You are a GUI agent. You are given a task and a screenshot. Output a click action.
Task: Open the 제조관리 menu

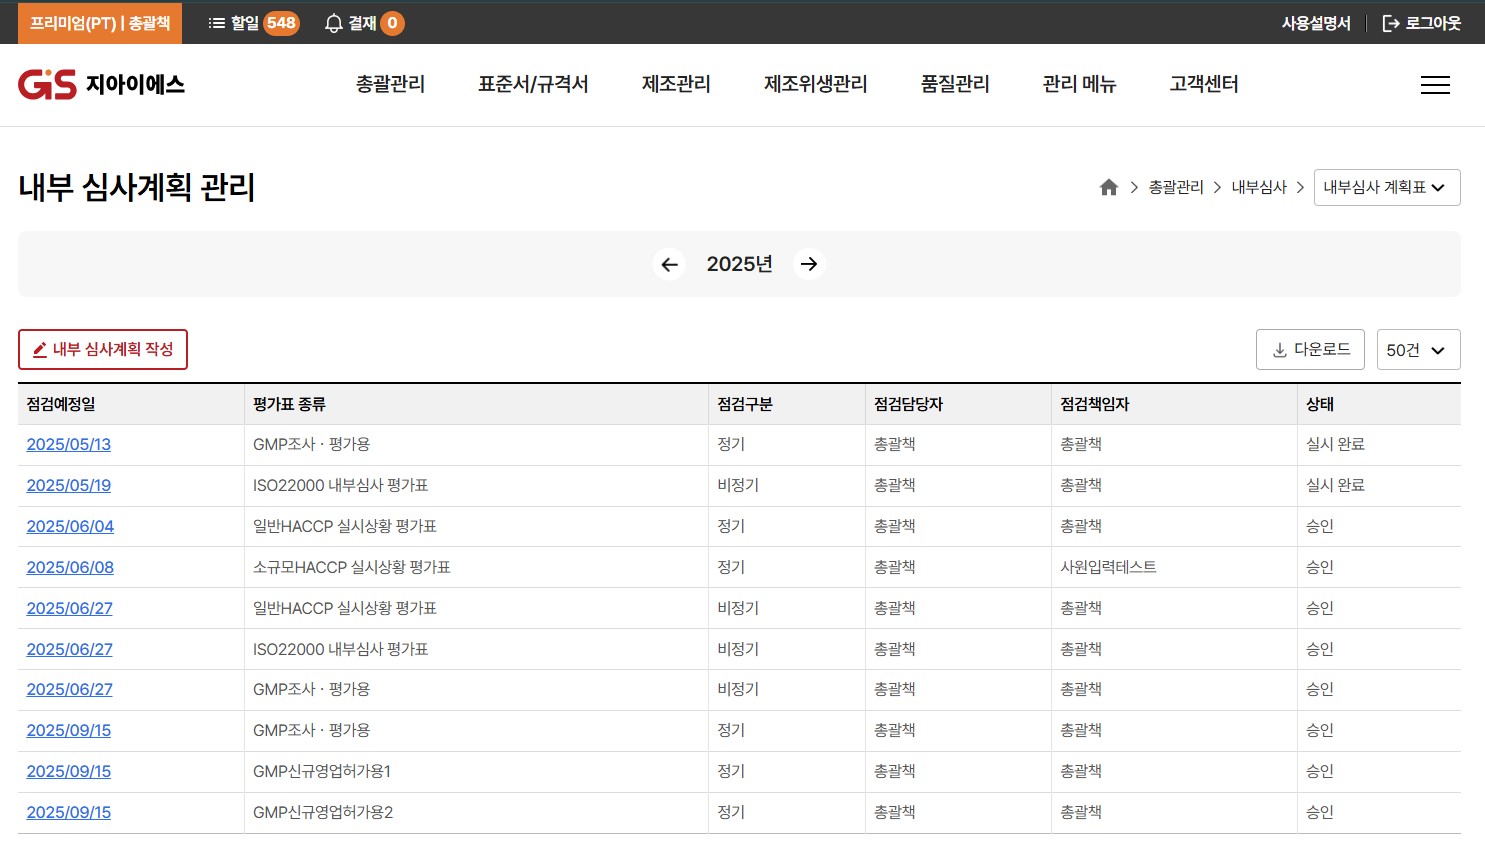(x=676, y=85)
